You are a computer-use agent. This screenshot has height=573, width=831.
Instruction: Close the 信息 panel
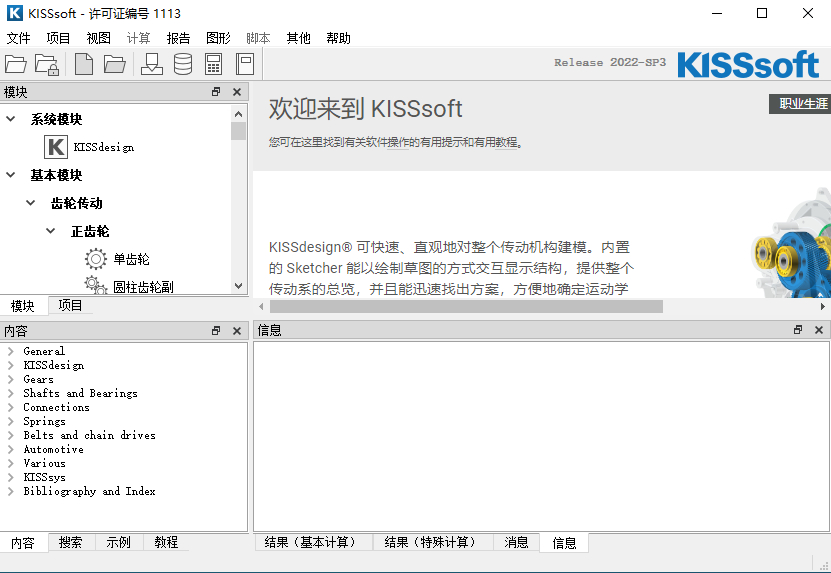click(819, 330)
